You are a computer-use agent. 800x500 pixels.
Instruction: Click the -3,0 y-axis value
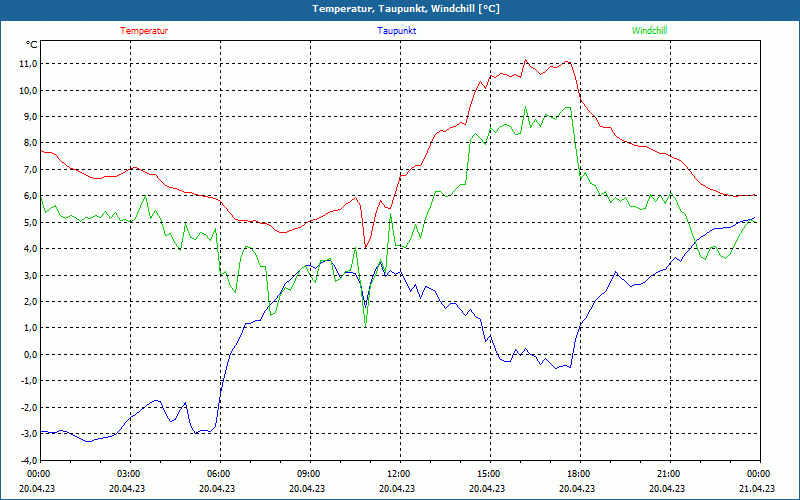point(29,433)
